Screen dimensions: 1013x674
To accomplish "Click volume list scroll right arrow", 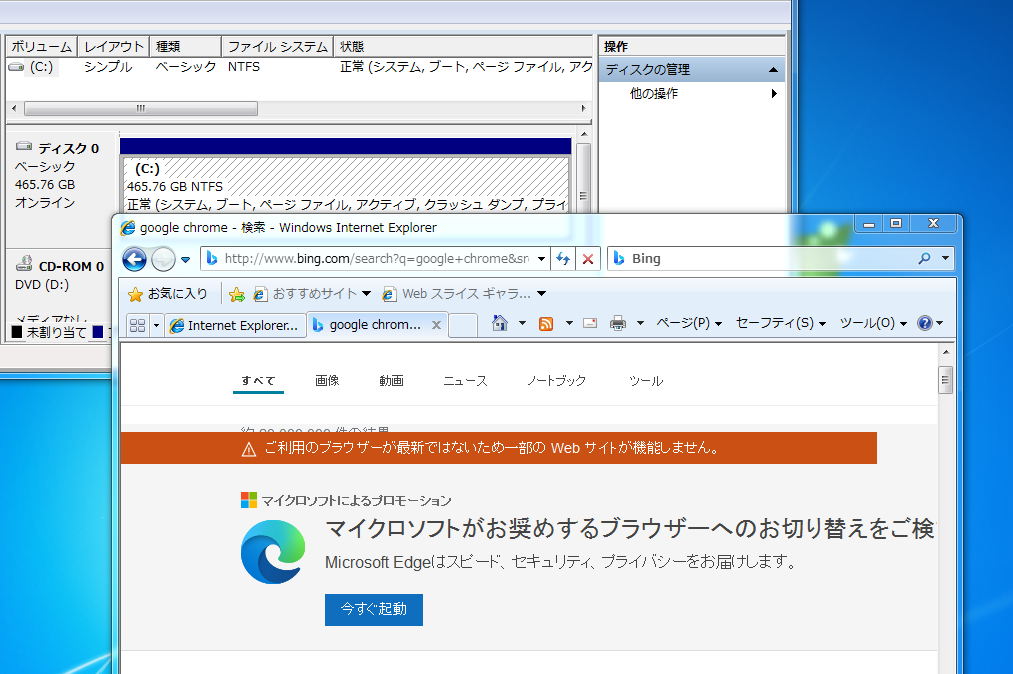I will coord(583,109).
